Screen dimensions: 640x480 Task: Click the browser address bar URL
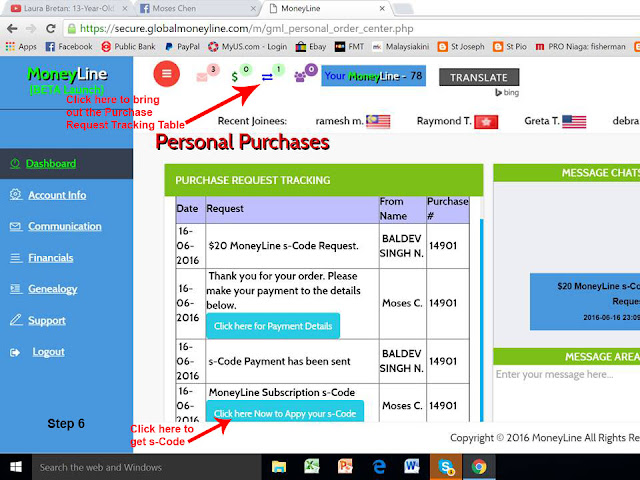pos(247,29)
